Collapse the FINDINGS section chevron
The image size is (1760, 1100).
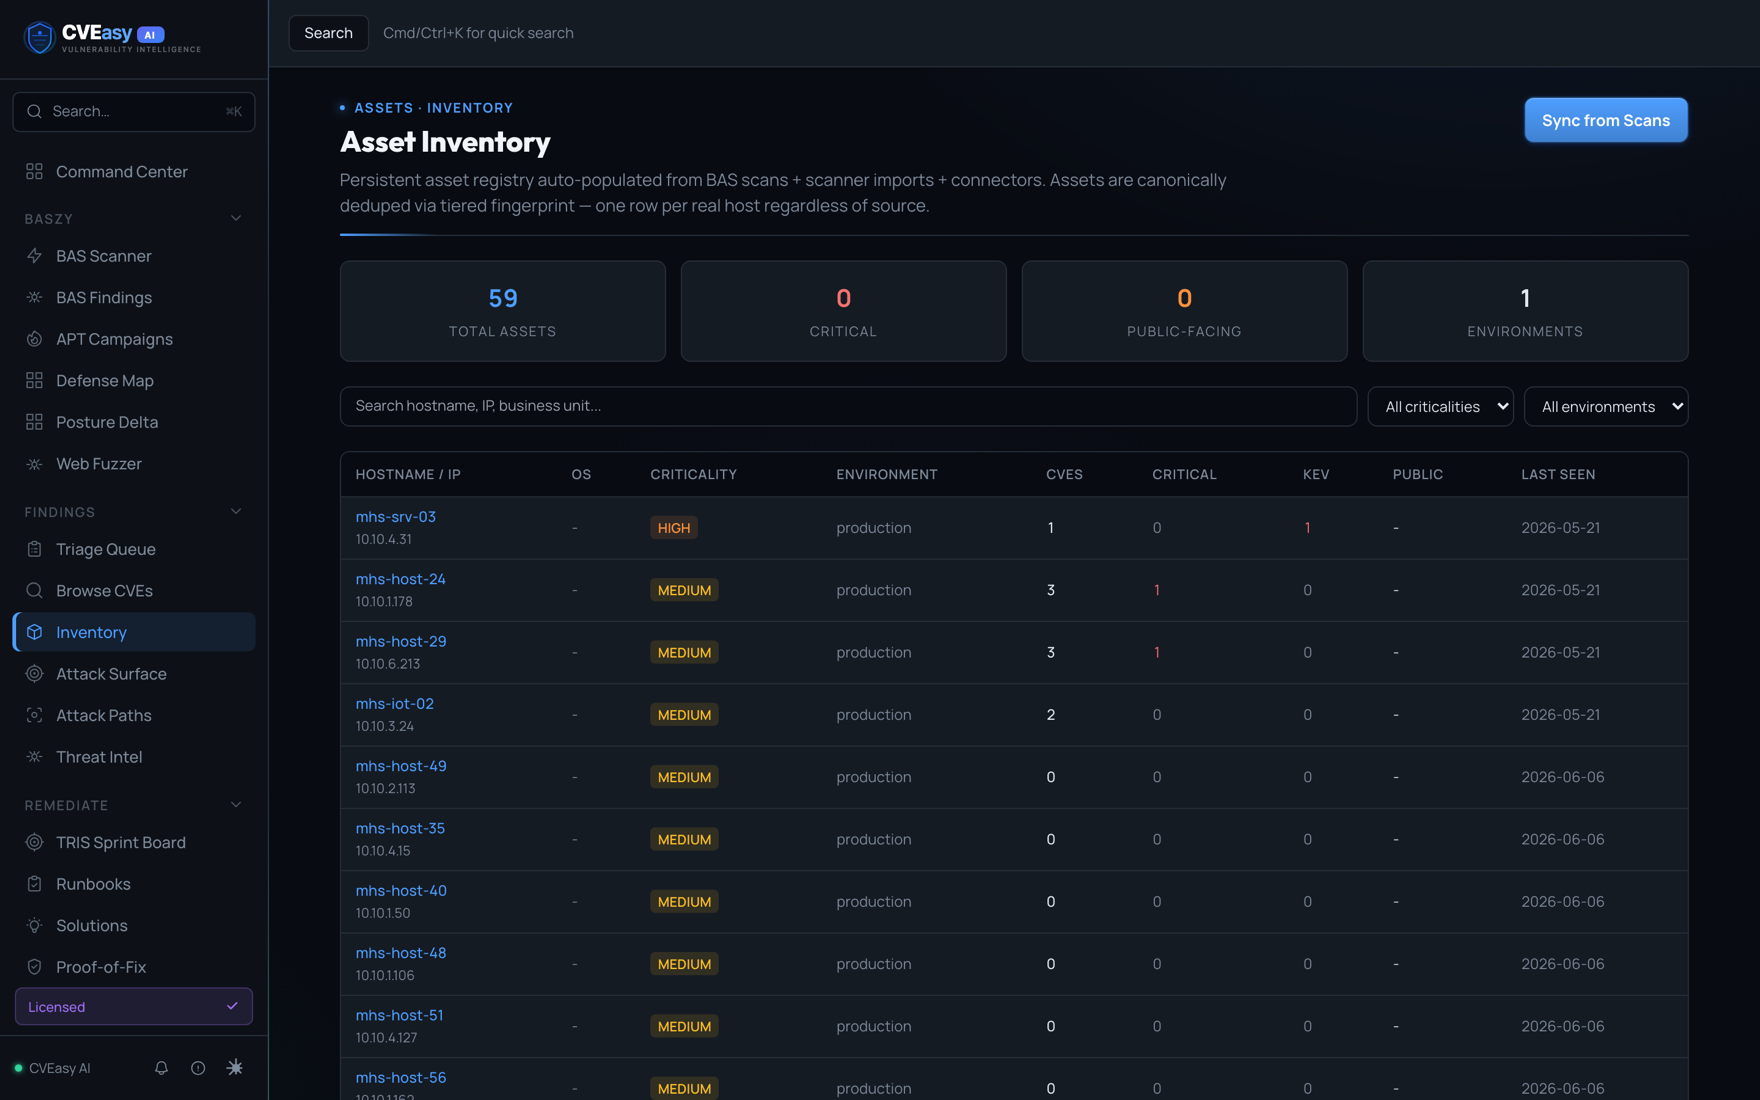click(x=236, y=512)
